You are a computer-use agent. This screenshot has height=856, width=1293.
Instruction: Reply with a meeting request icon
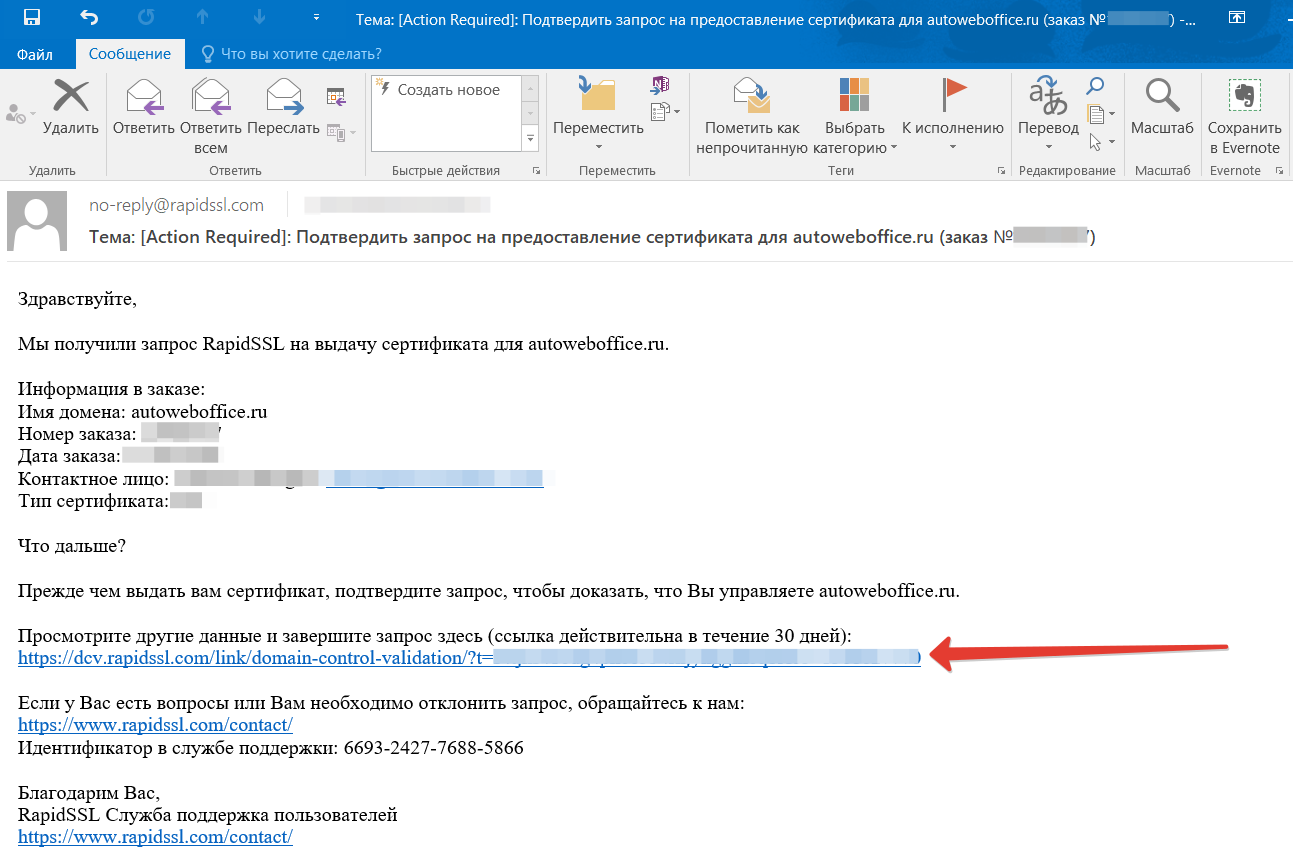pos(336,97)
